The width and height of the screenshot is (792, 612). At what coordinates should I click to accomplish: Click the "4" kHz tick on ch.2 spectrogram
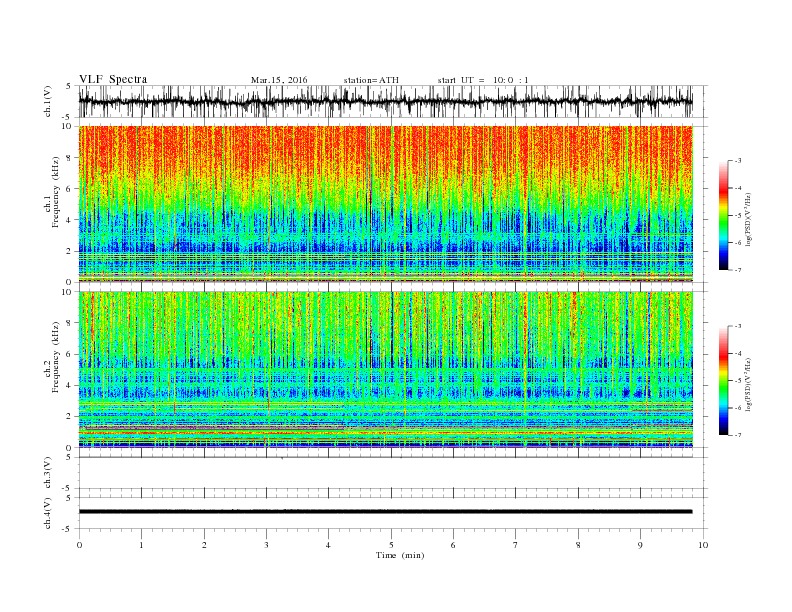point(69,385)
